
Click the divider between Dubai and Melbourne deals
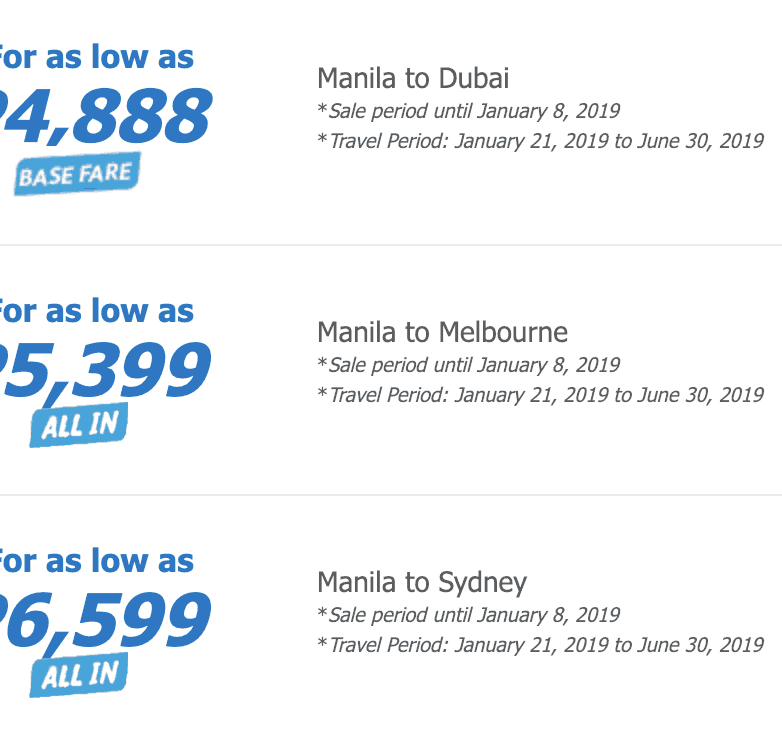391,245
